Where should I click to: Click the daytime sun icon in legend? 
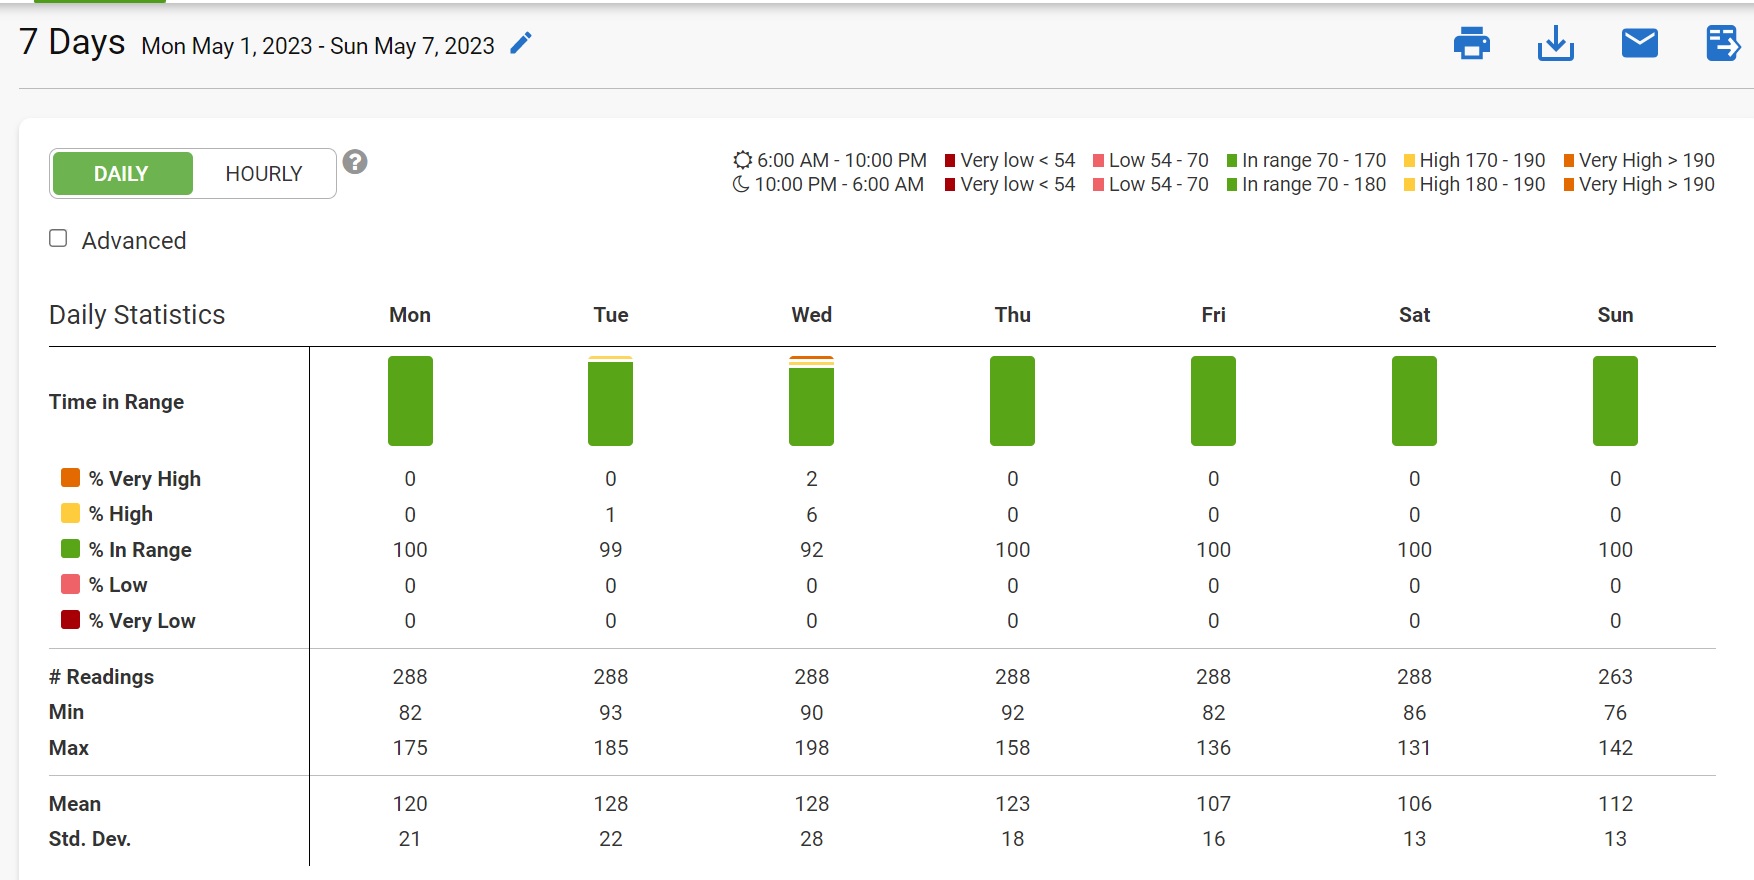(742, 160)
